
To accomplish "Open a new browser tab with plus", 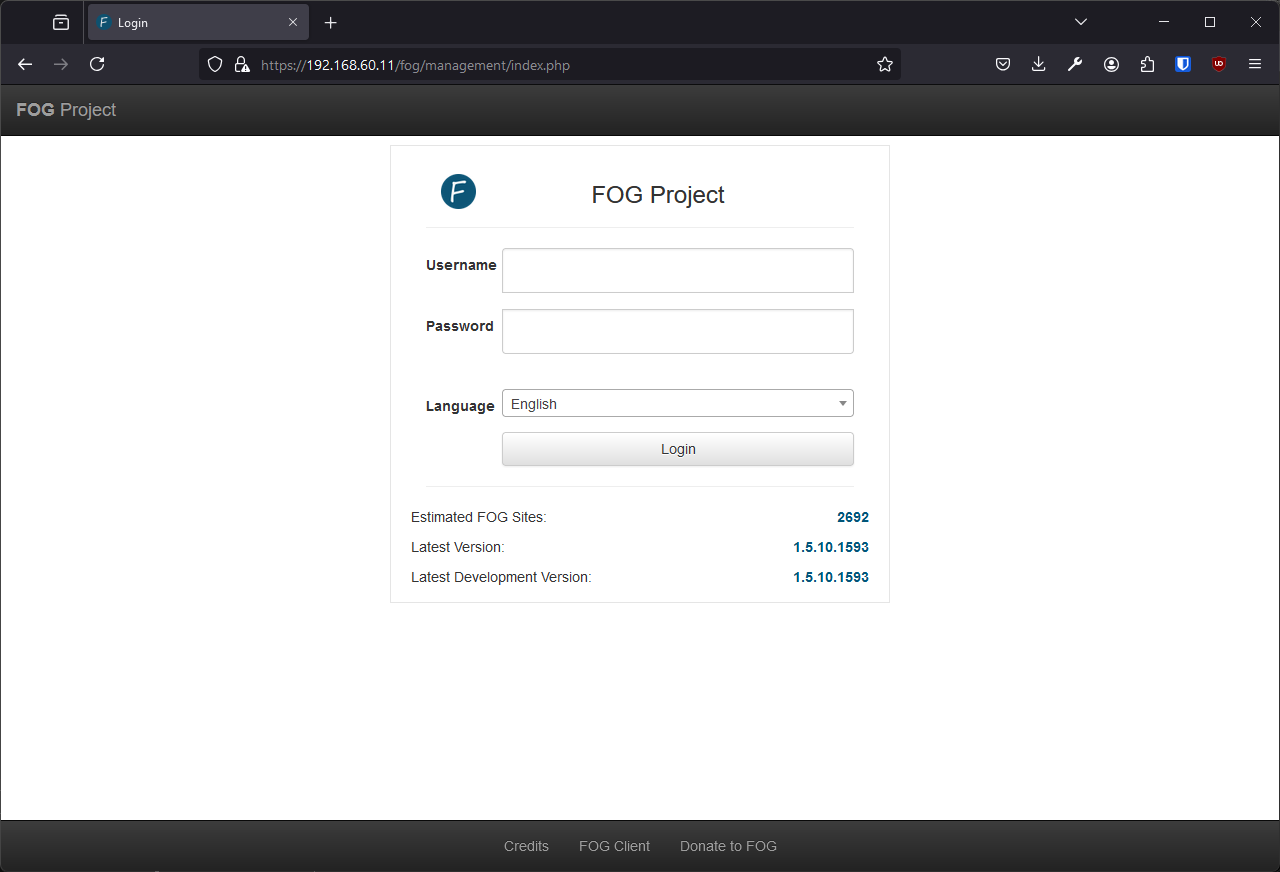I will coord(331,22).
